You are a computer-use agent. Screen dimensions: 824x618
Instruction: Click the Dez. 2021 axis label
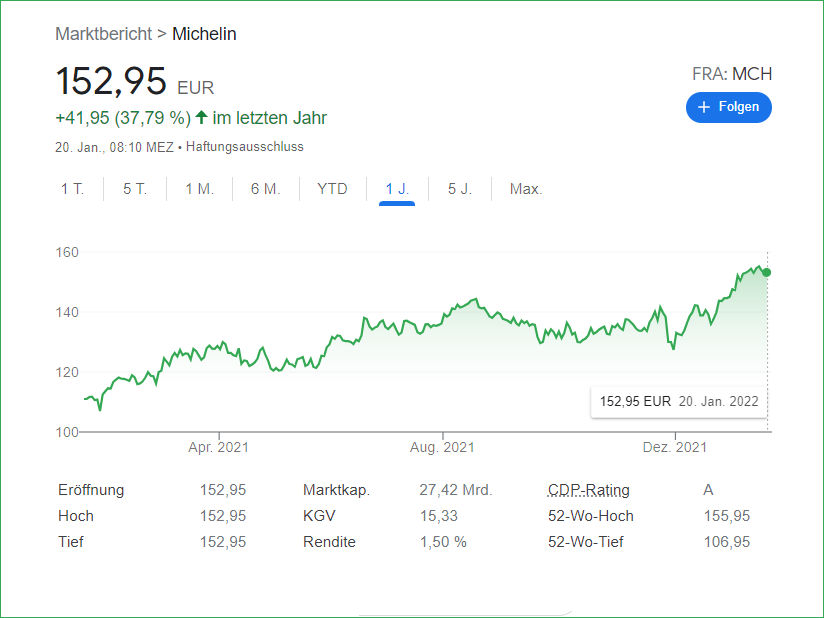(675, 447)
